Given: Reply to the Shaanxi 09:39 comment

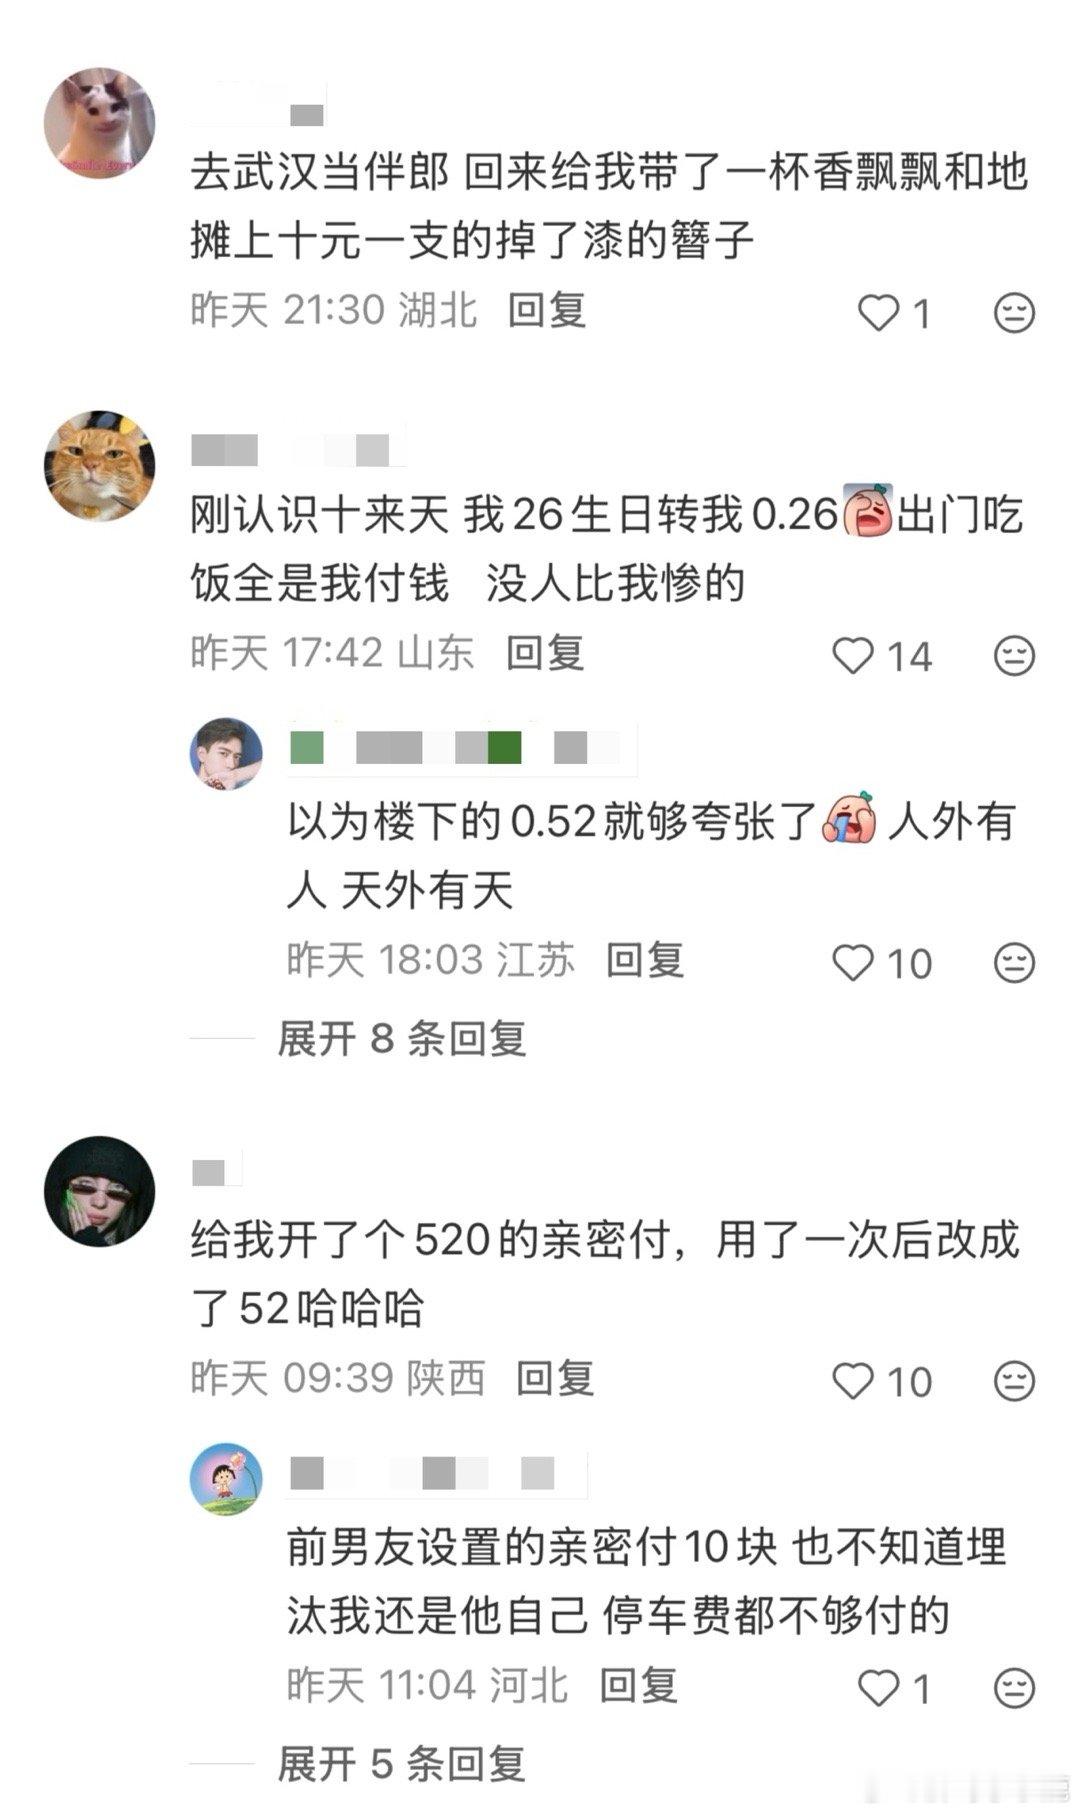Looking at the screenshot, I should click(555, 1378).
